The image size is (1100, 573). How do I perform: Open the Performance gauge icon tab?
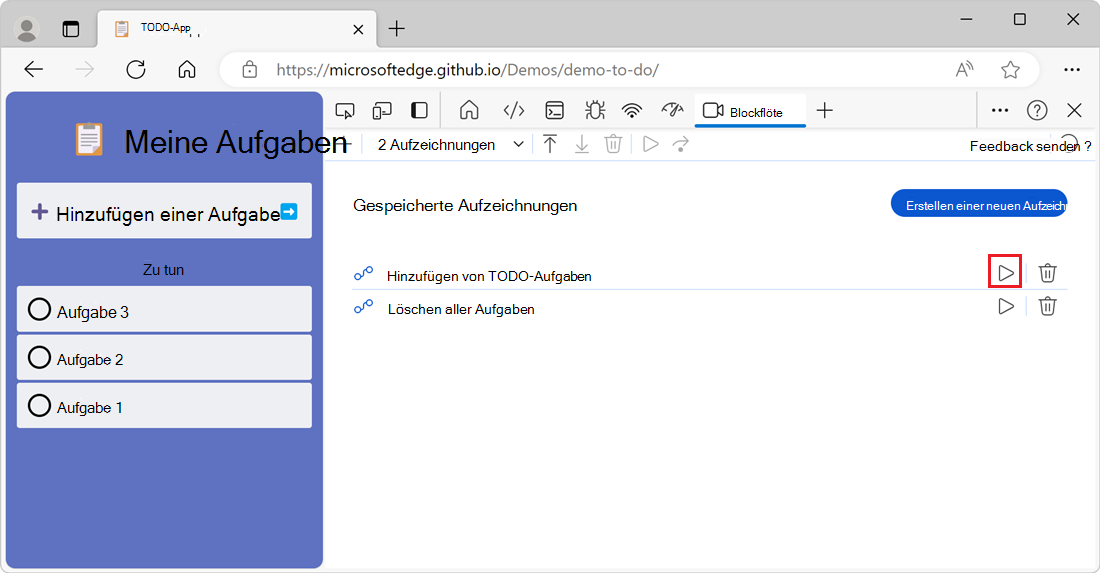[x=672, y=110]
